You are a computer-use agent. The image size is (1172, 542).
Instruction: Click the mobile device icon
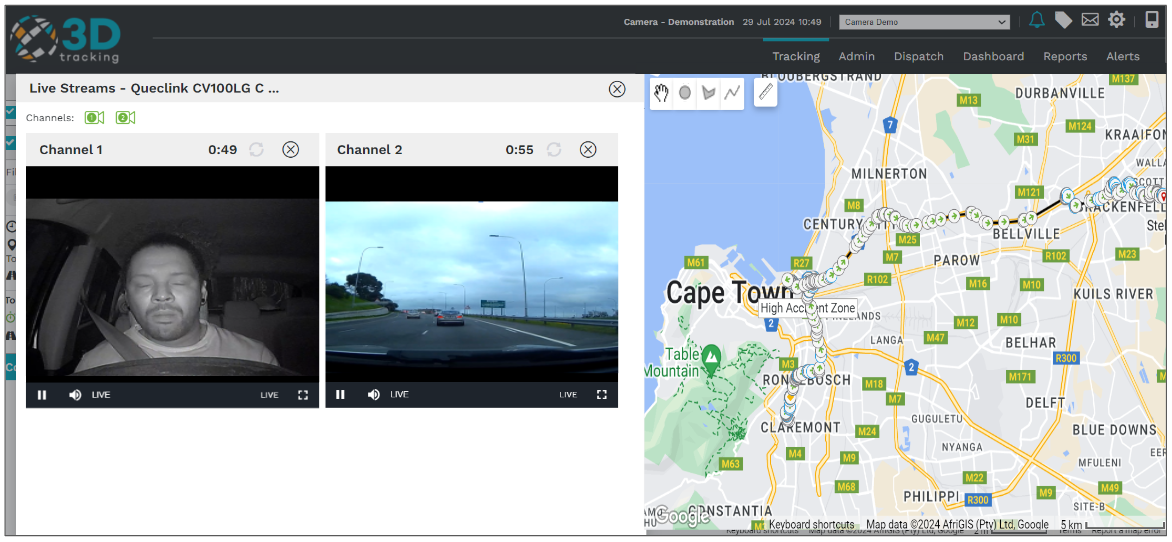click(1151, 20)
